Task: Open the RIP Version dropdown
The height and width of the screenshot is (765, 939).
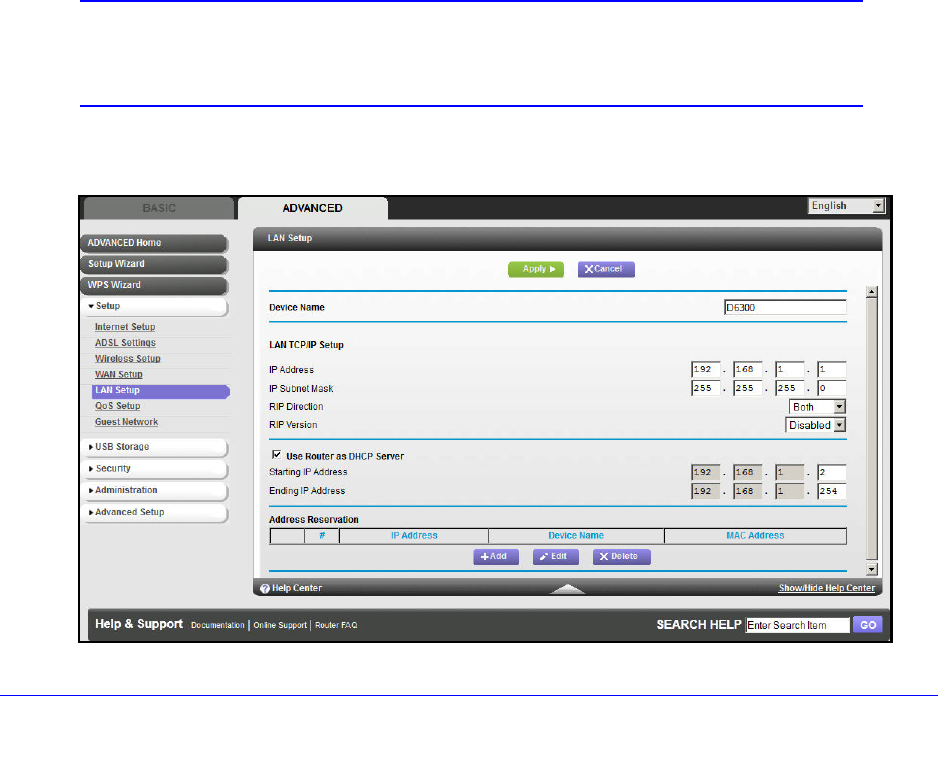Action: [x=815, y=425]
